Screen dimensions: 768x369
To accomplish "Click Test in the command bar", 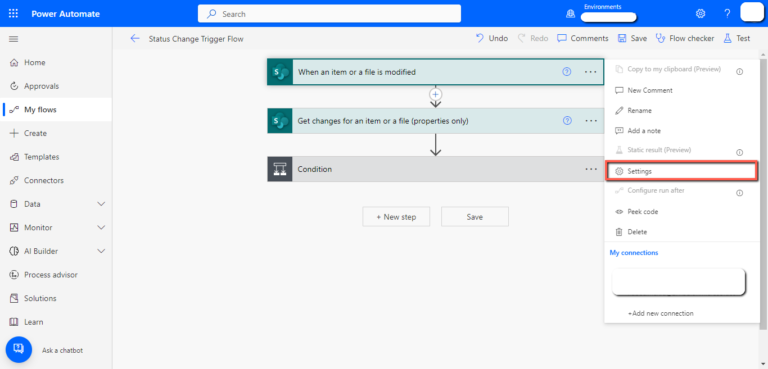I will pyautogui.click(x=737, y=38).
